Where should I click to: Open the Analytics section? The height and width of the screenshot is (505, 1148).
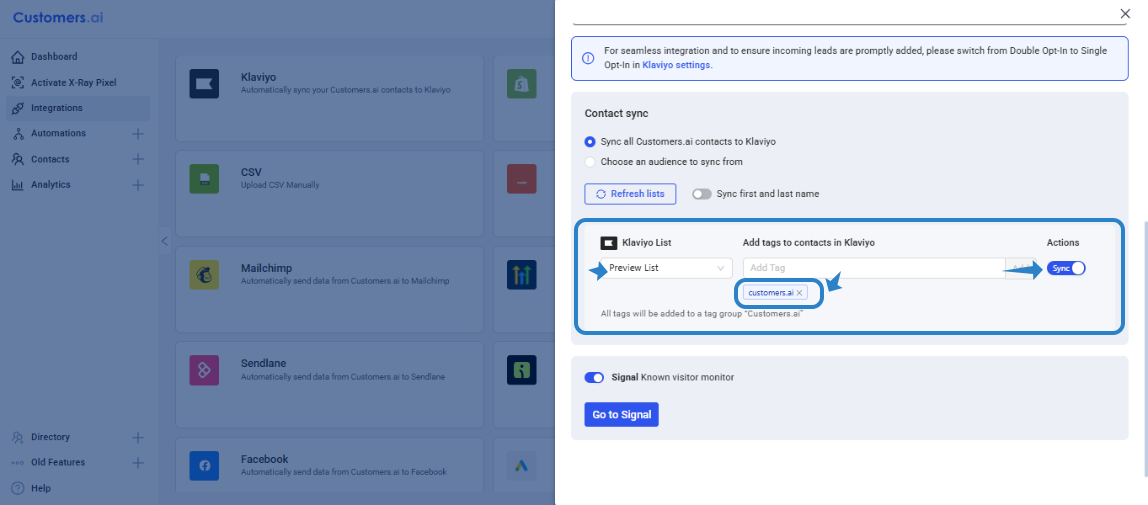tap(51, 184)
